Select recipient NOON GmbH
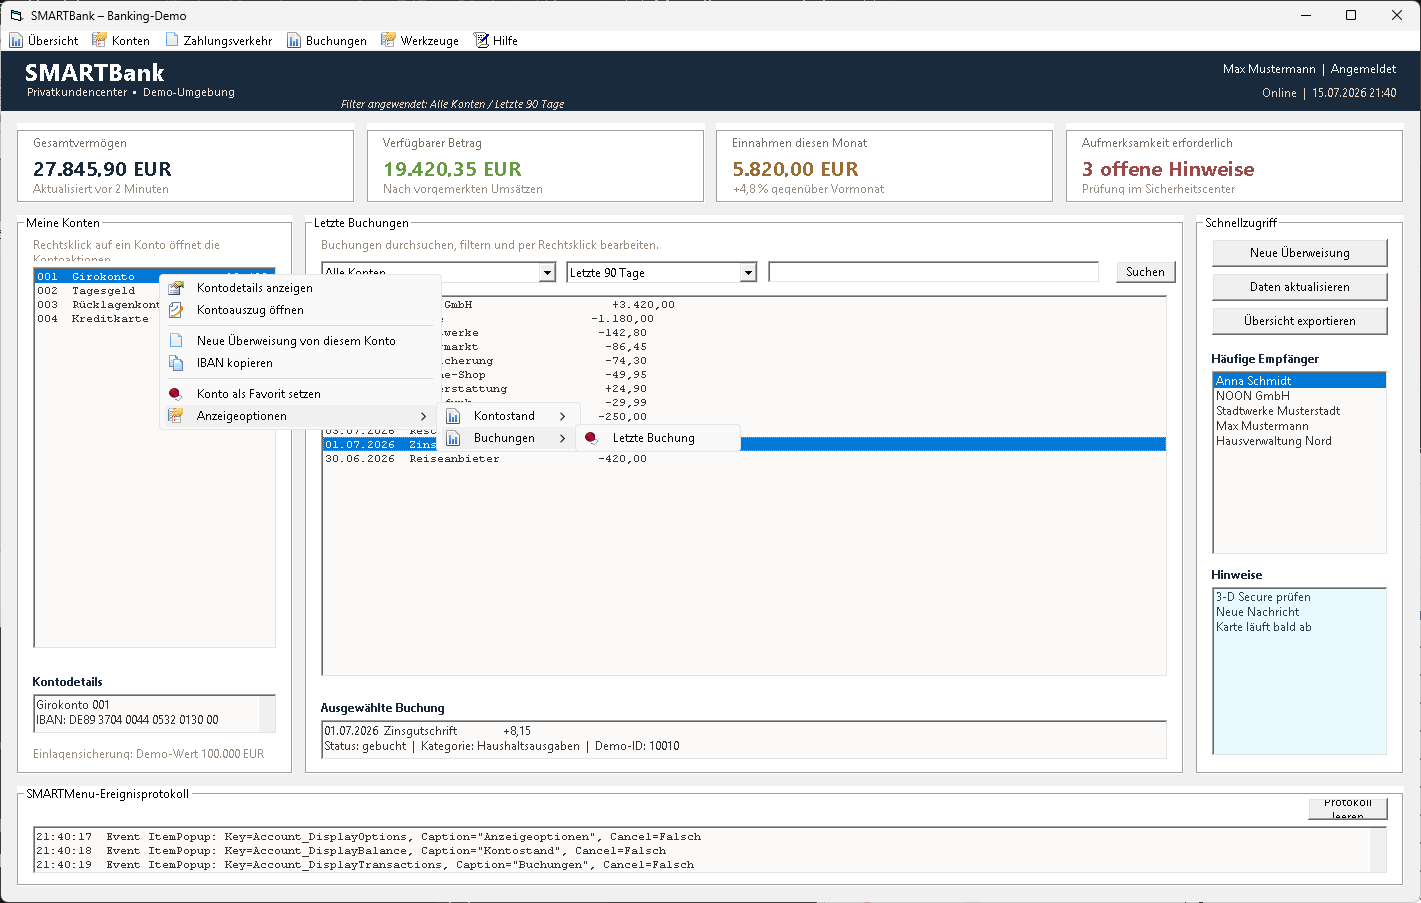The height and width of the screenshot is (903, 1421). click(x=1299, y=396)
